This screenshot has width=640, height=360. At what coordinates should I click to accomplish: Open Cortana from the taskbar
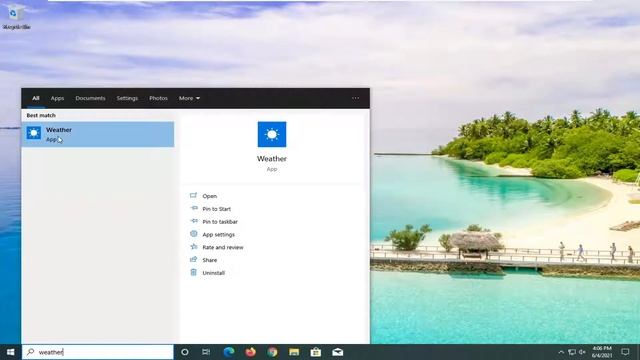(x=184, y=352)
